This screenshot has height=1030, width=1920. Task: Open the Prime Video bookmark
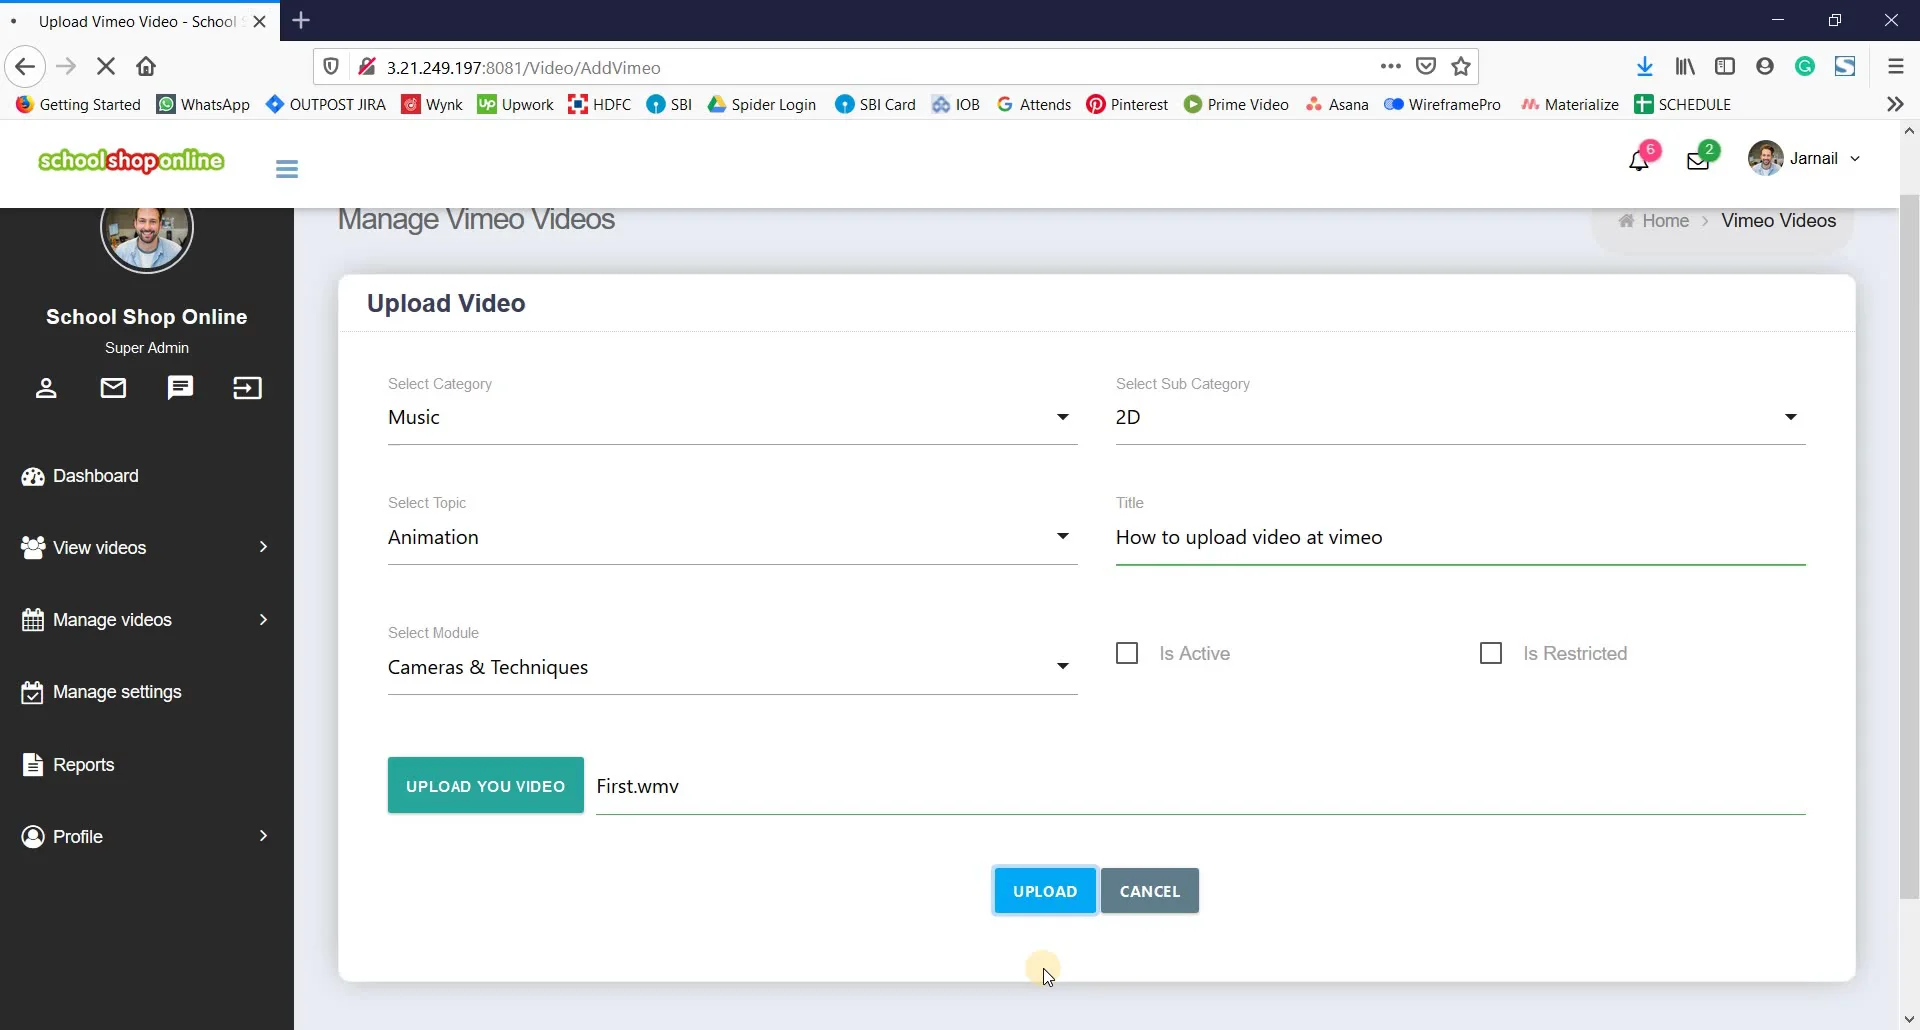(x=1236, y=104)
